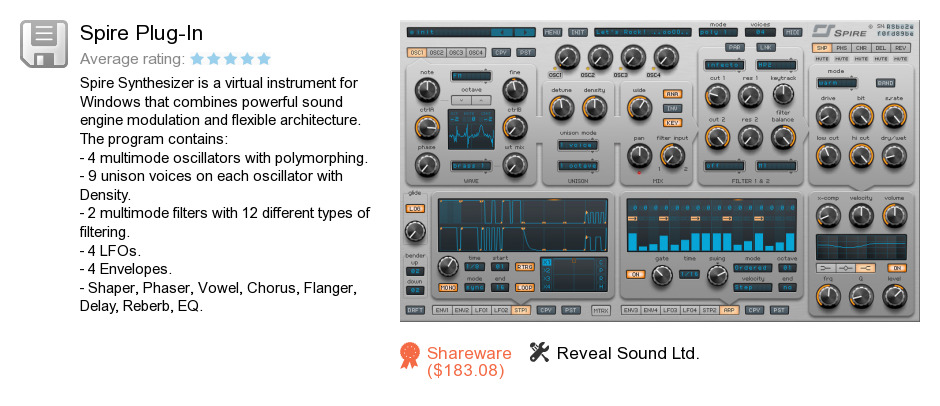Open the FM oscillator mode dropdown
Screen dimensions: 940x406
[471, 76]
